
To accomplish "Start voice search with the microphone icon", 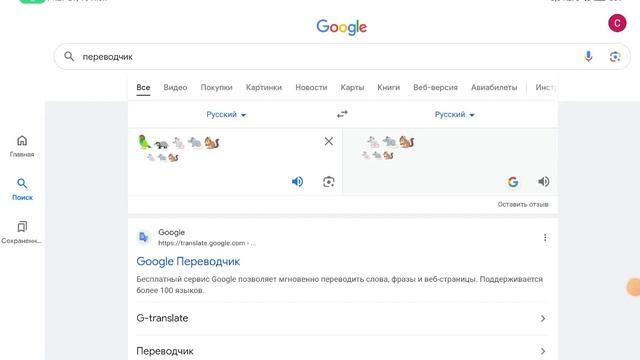I will (588, 56).
